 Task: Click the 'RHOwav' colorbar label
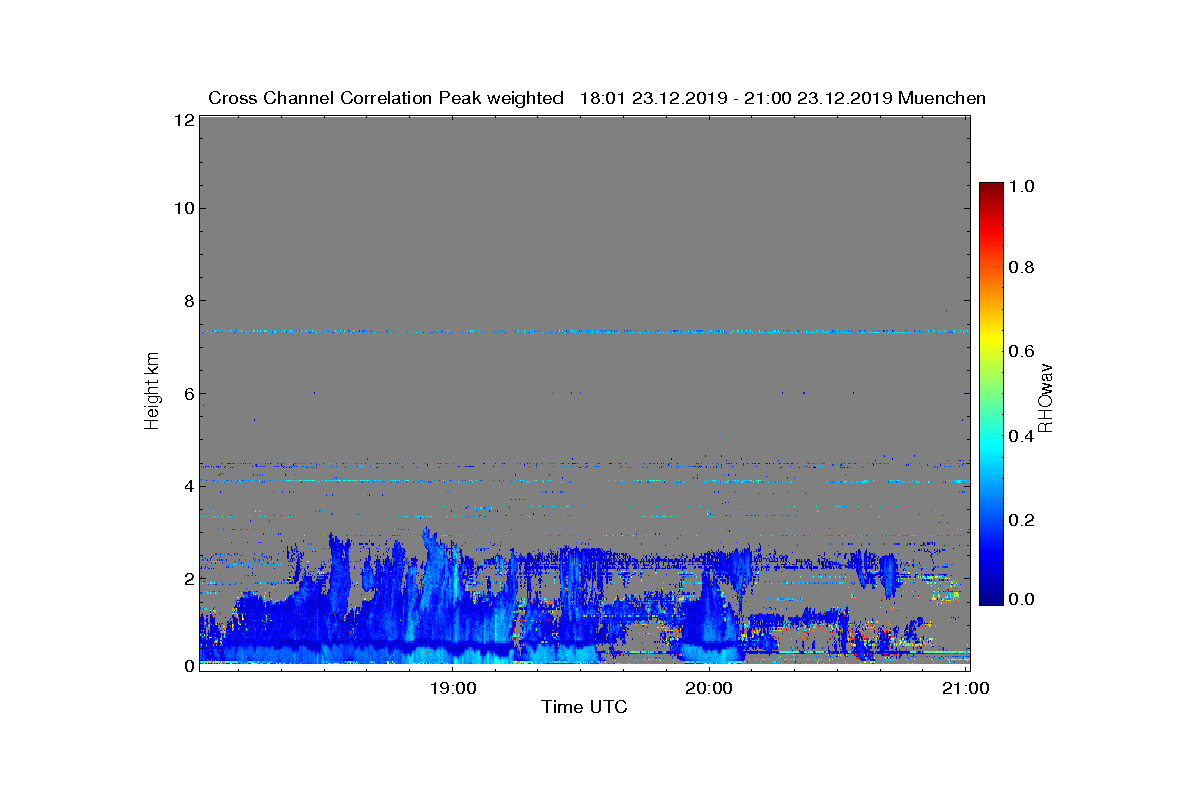pyautogui.click(x=1045, y=398)
